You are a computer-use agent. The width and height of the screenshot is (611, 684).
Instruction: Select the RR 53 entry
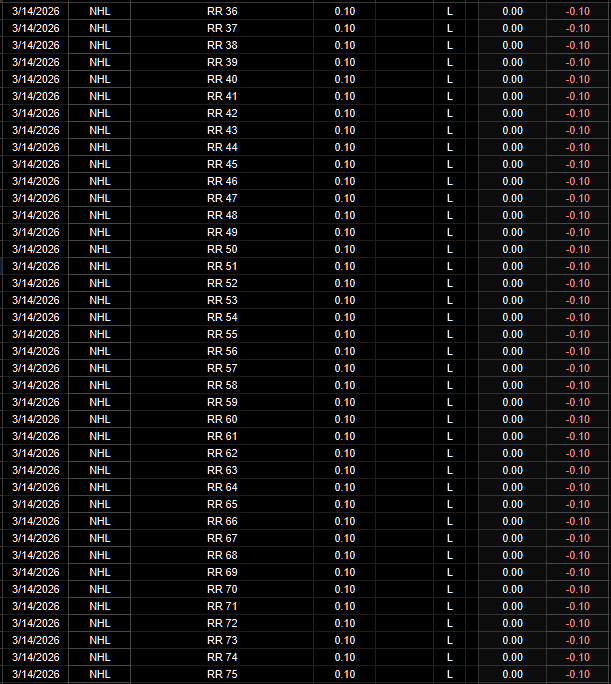tap(222, 301)
